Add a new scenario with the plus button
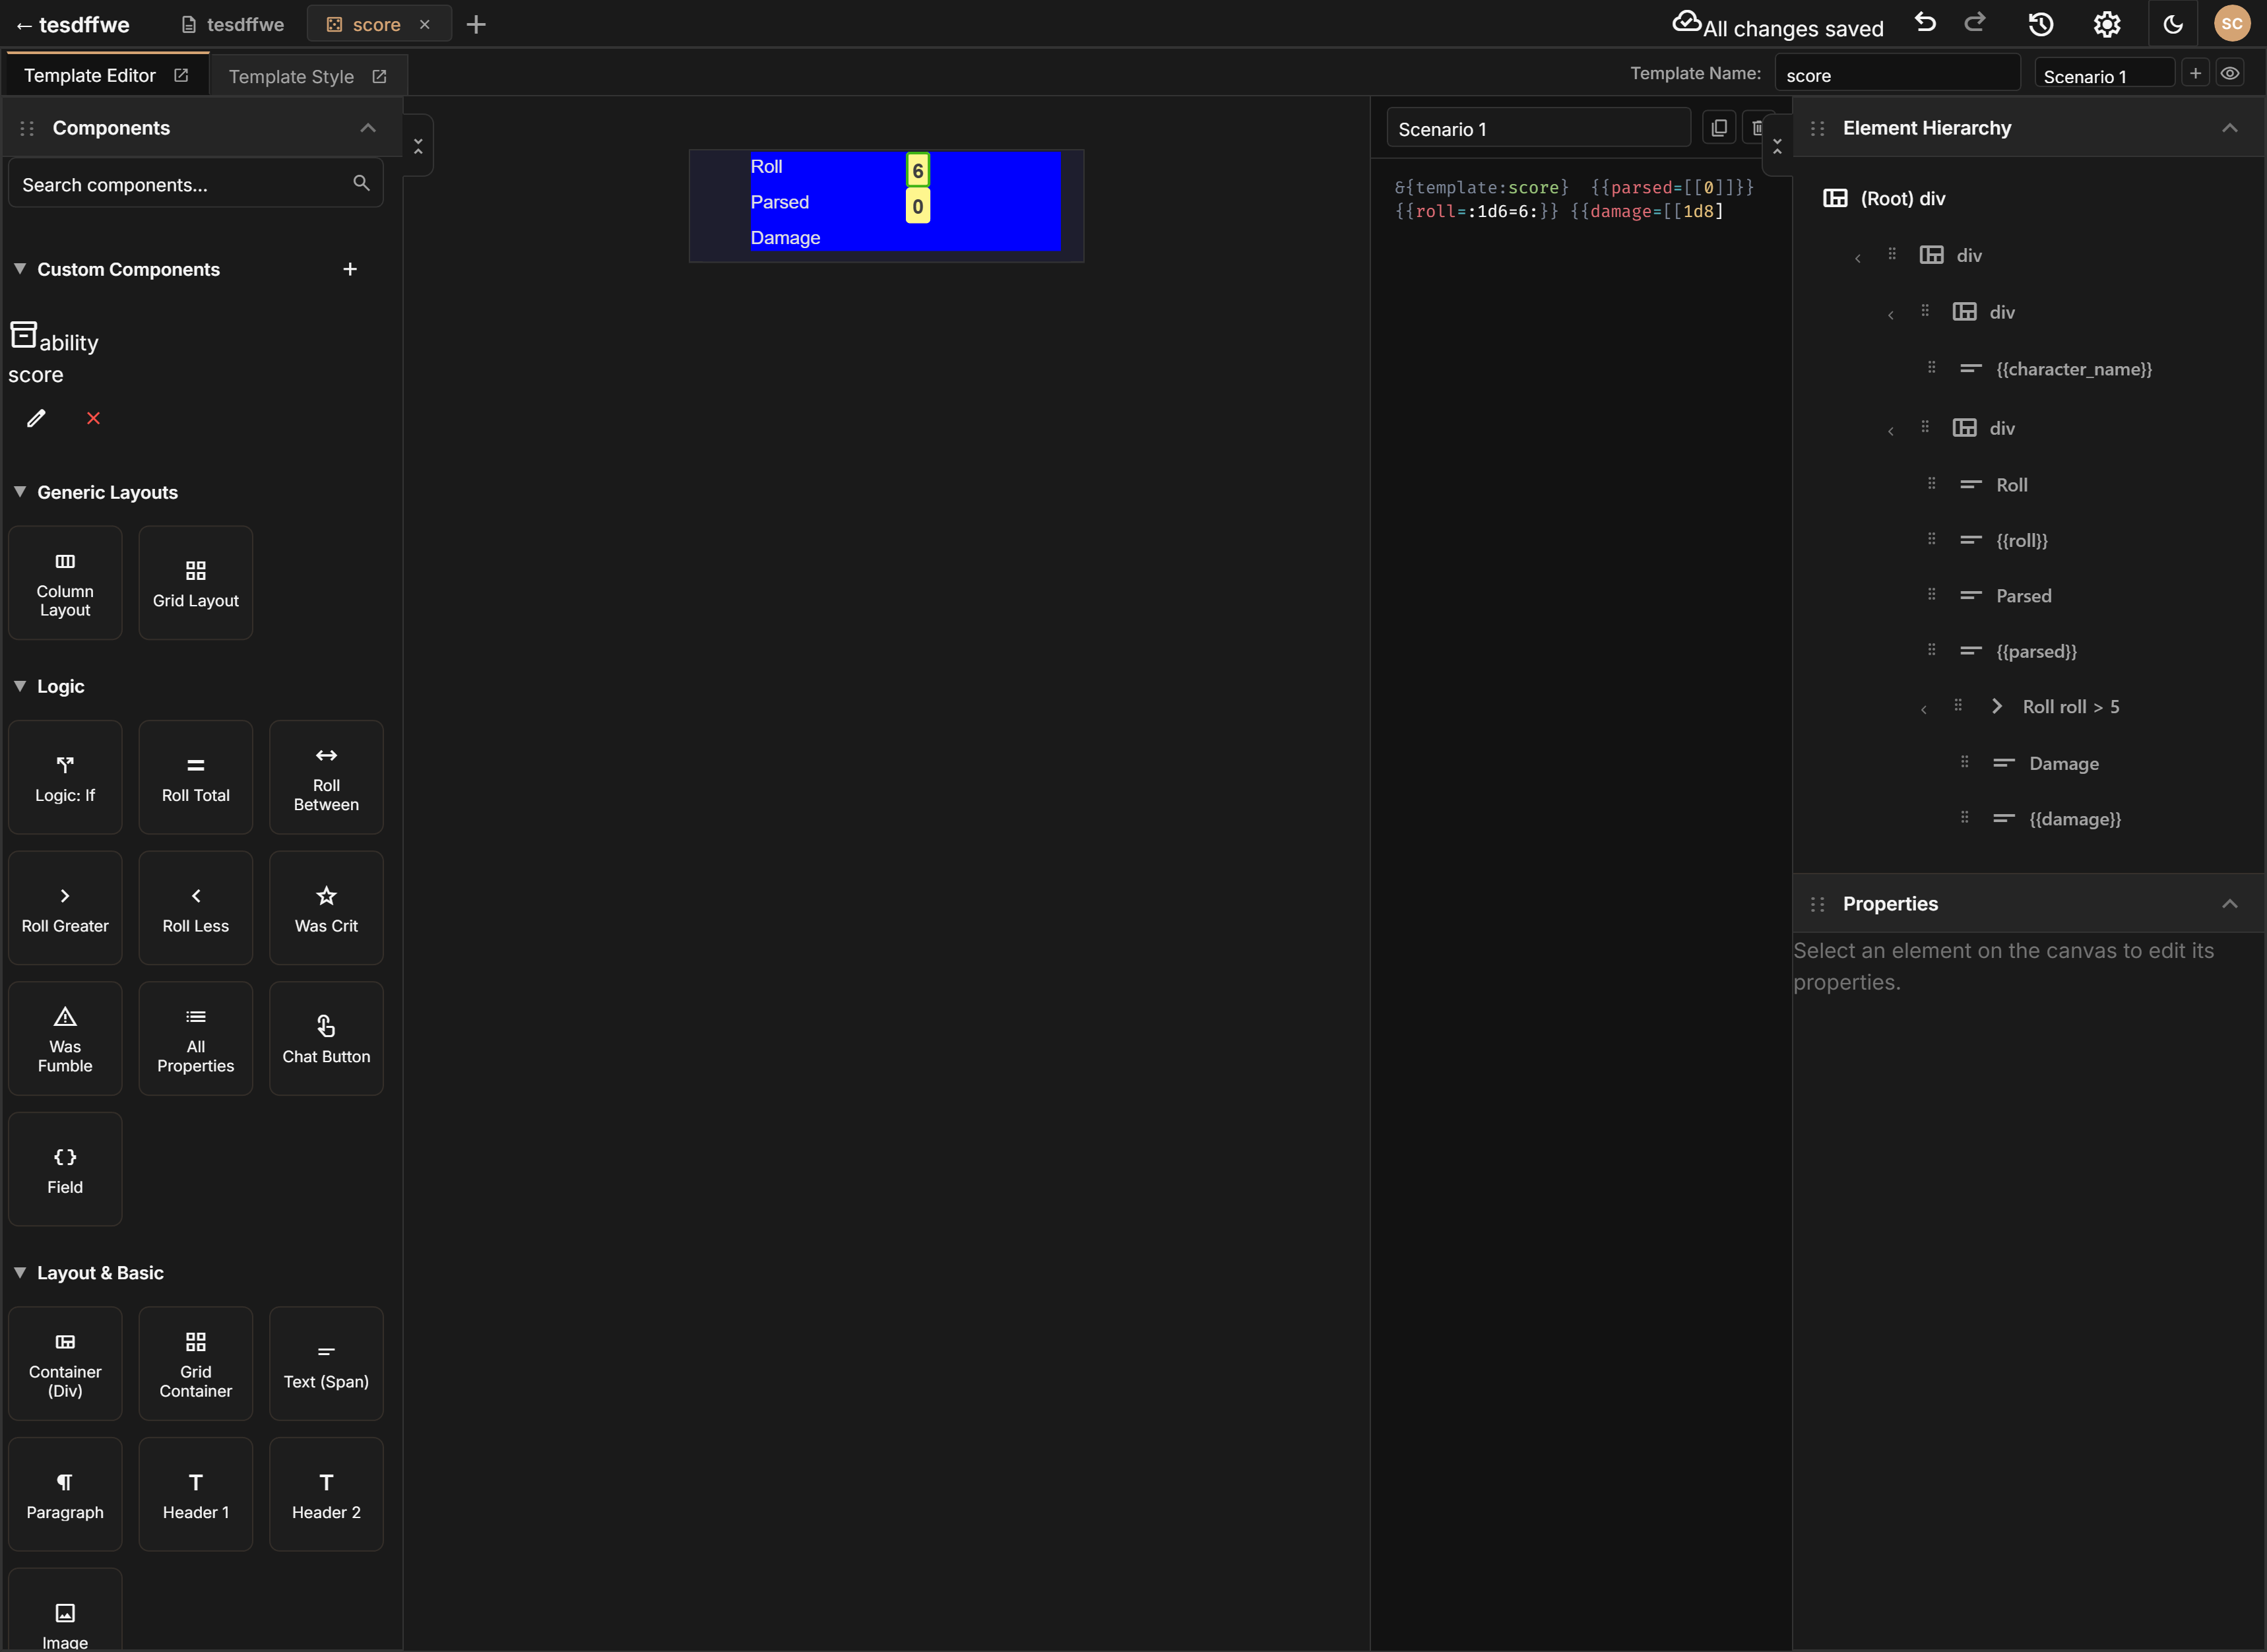The height and width of the screenshot is (1652, 2267). point(2195,72)
